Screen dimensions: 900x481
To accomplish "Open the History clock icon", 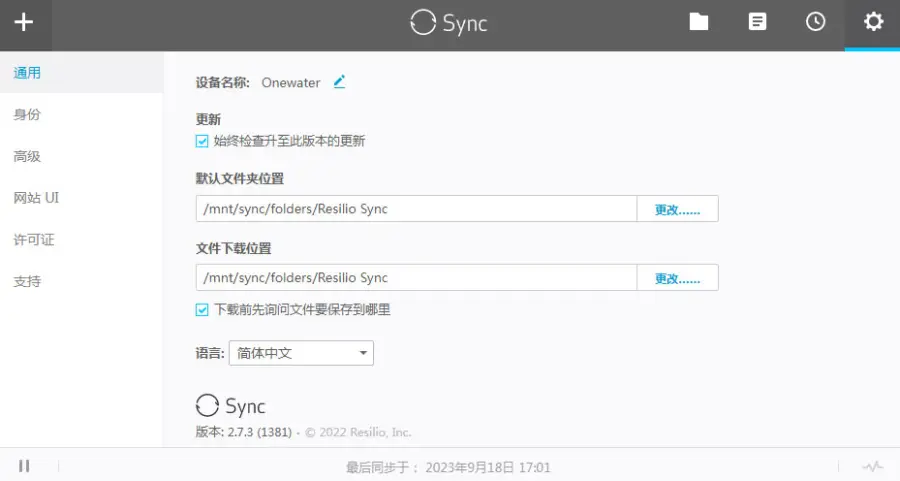I will coord(815,22).
